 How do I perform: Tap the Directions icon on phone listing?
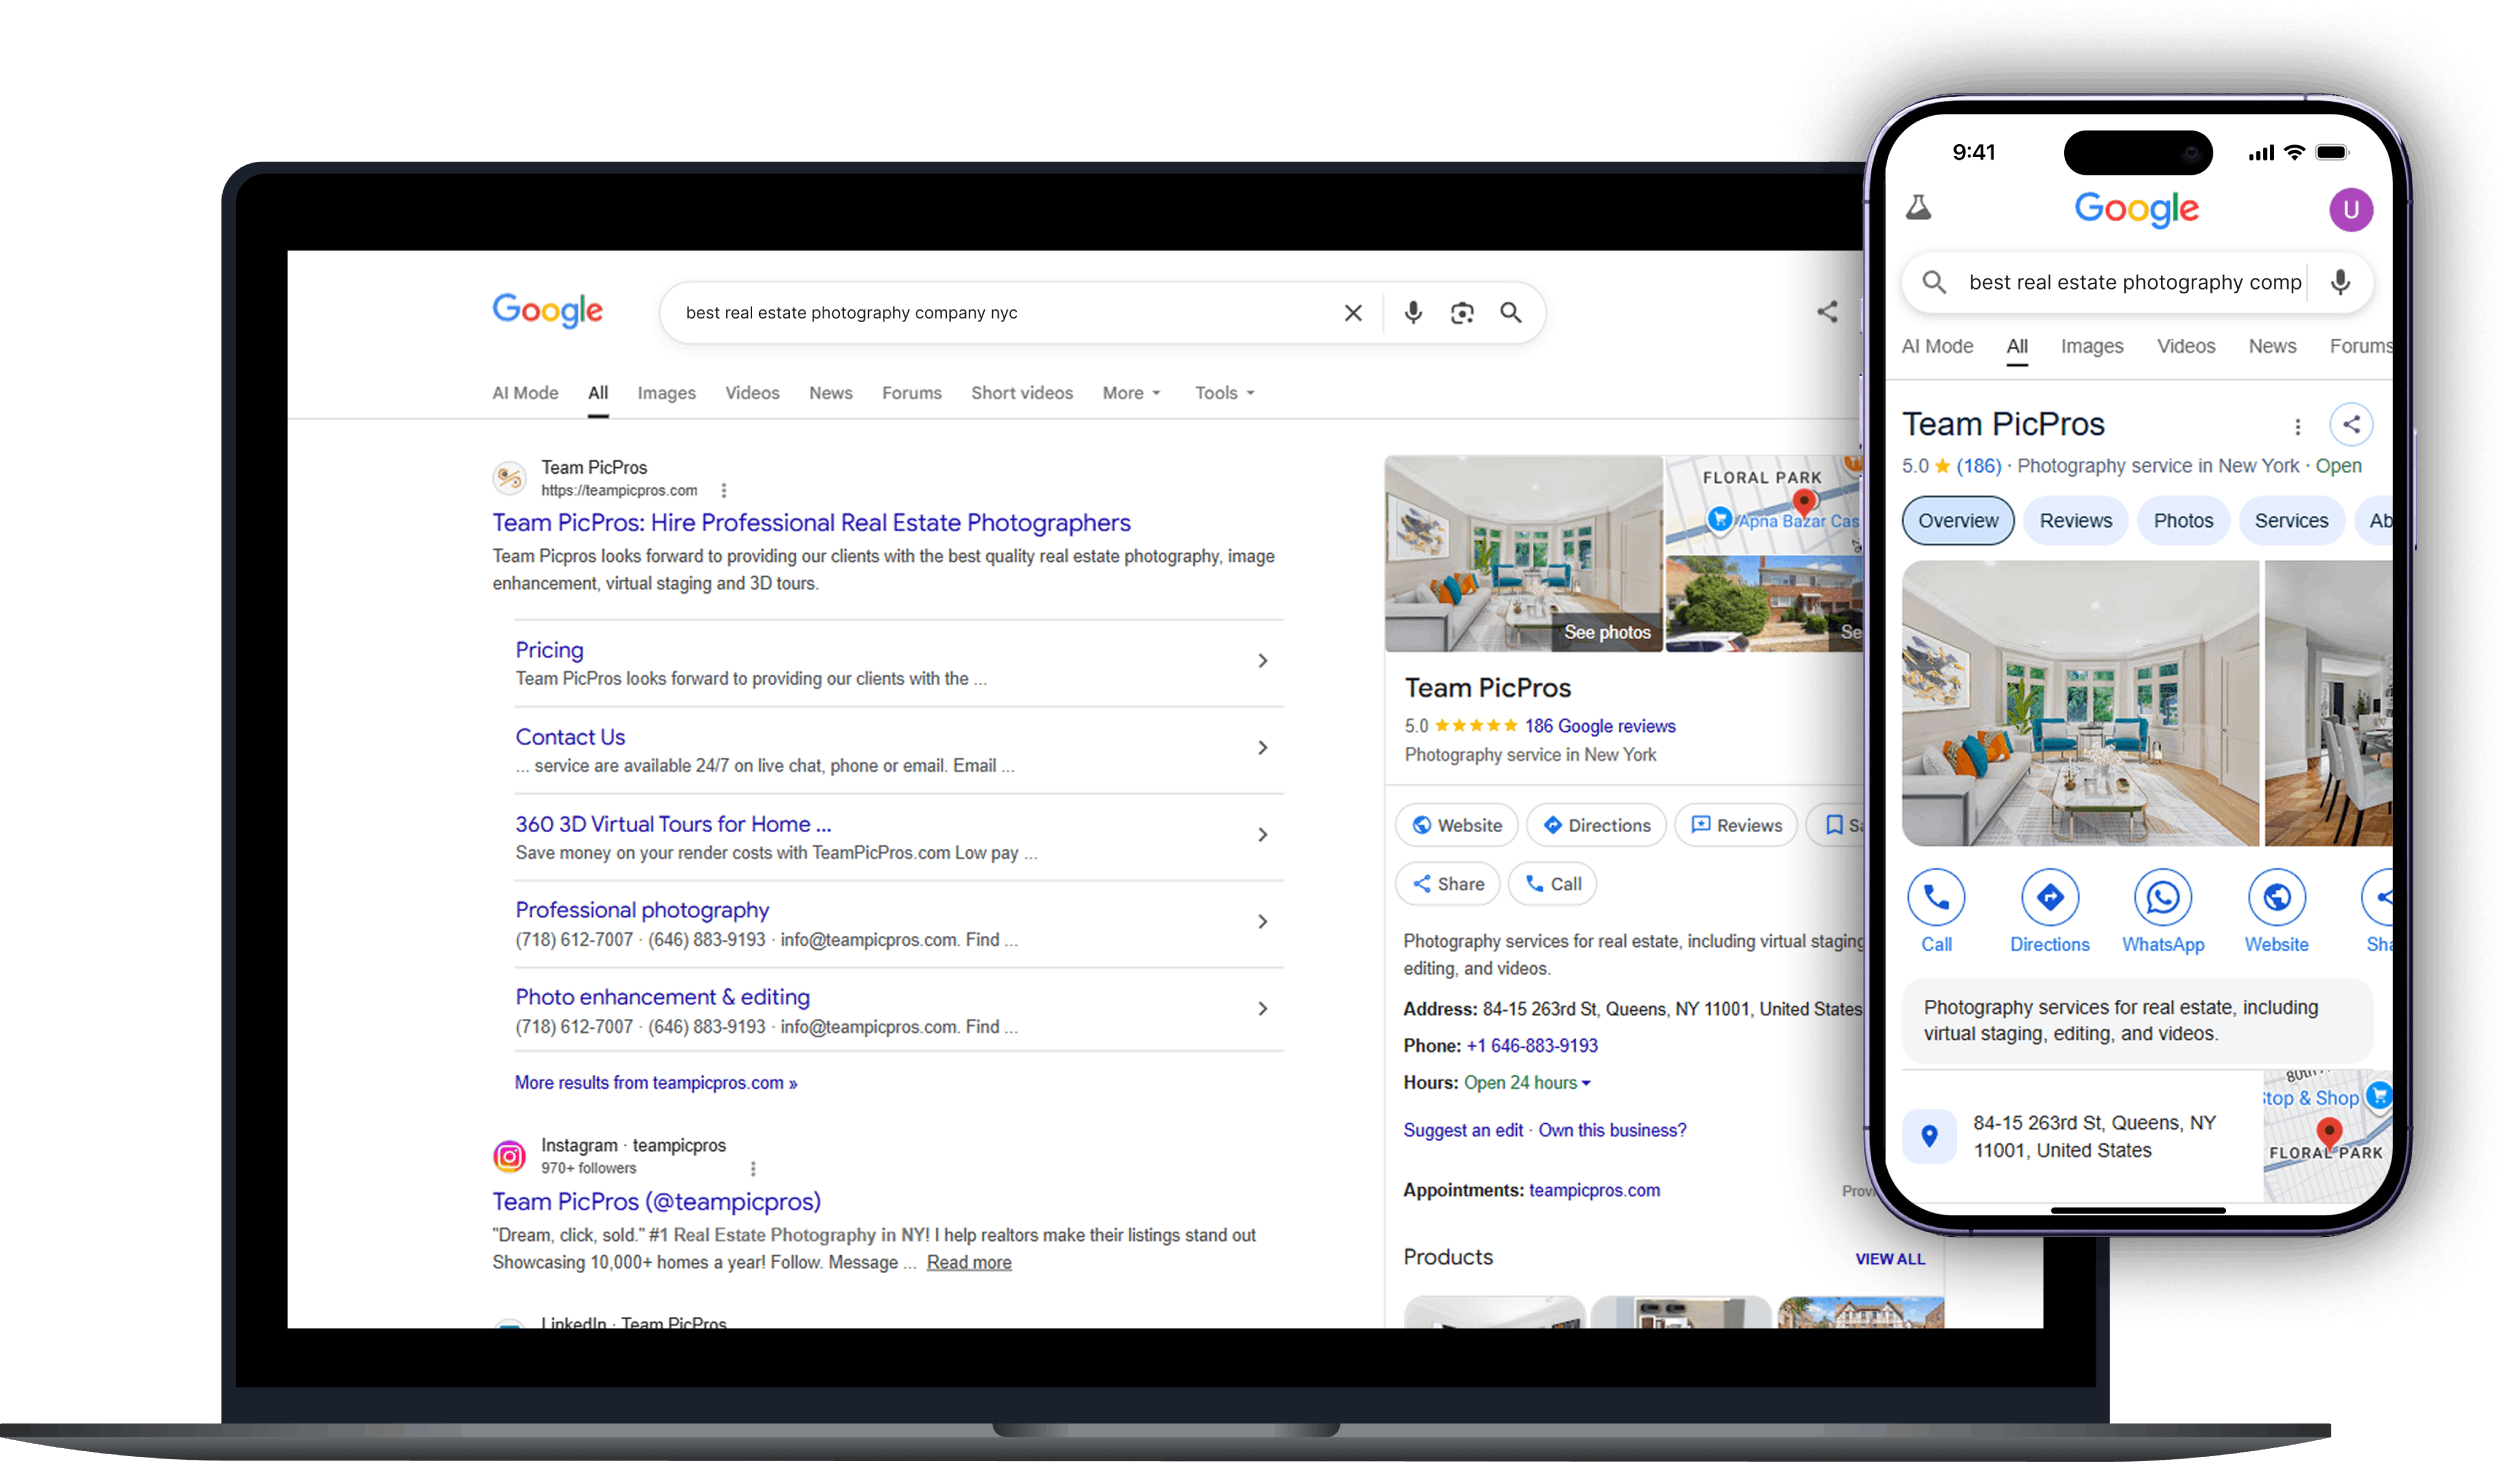(2050, 898)
